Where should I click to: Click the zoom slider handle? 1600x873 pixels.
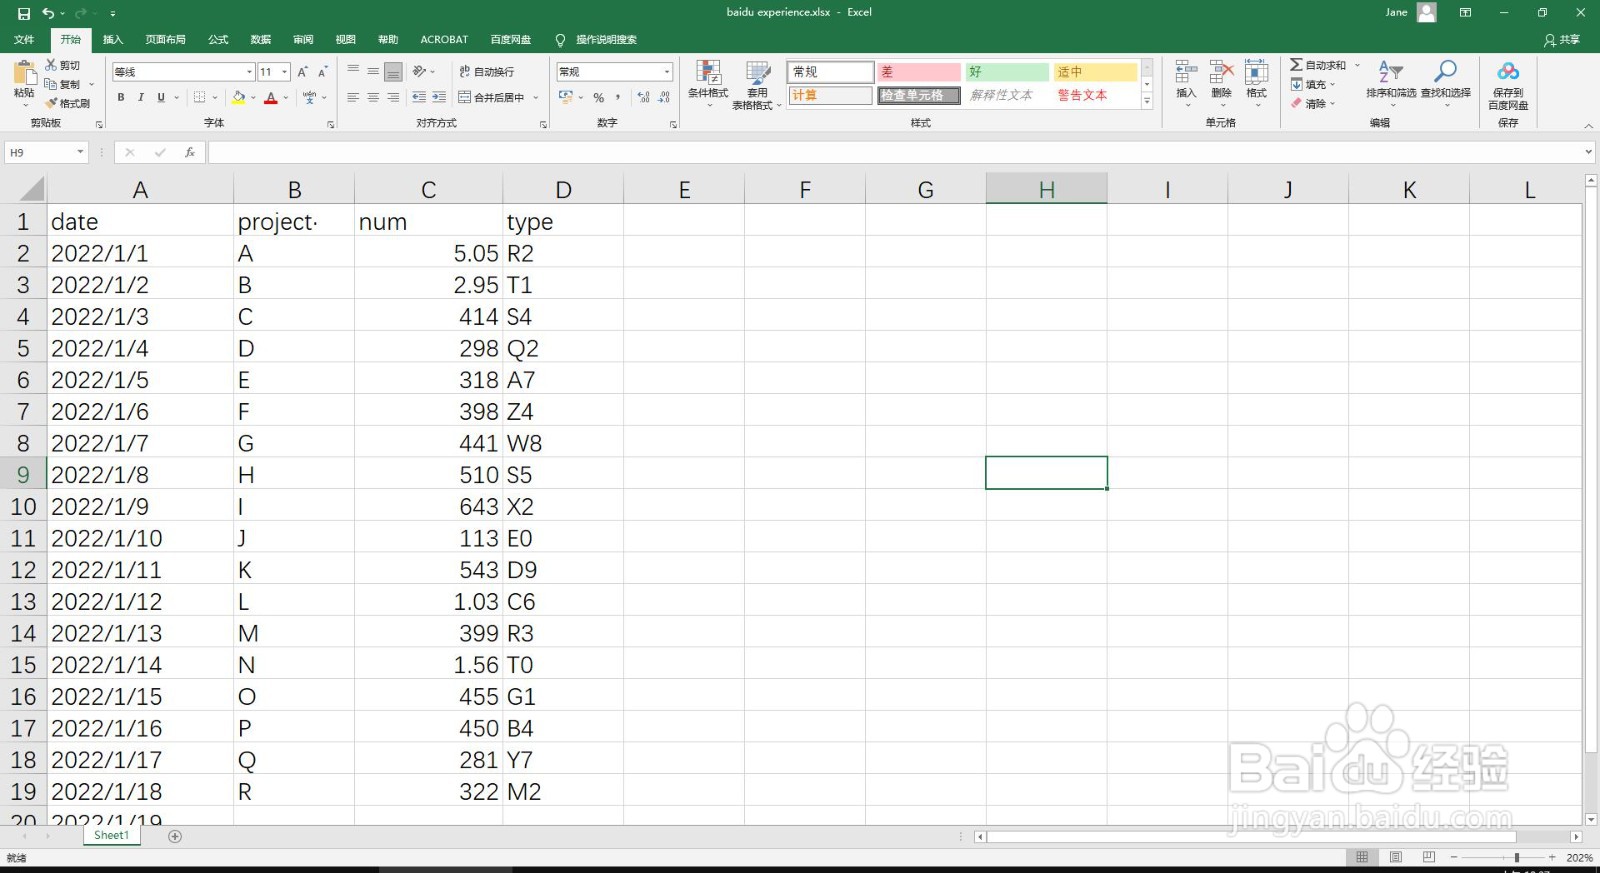(1517, 858)
